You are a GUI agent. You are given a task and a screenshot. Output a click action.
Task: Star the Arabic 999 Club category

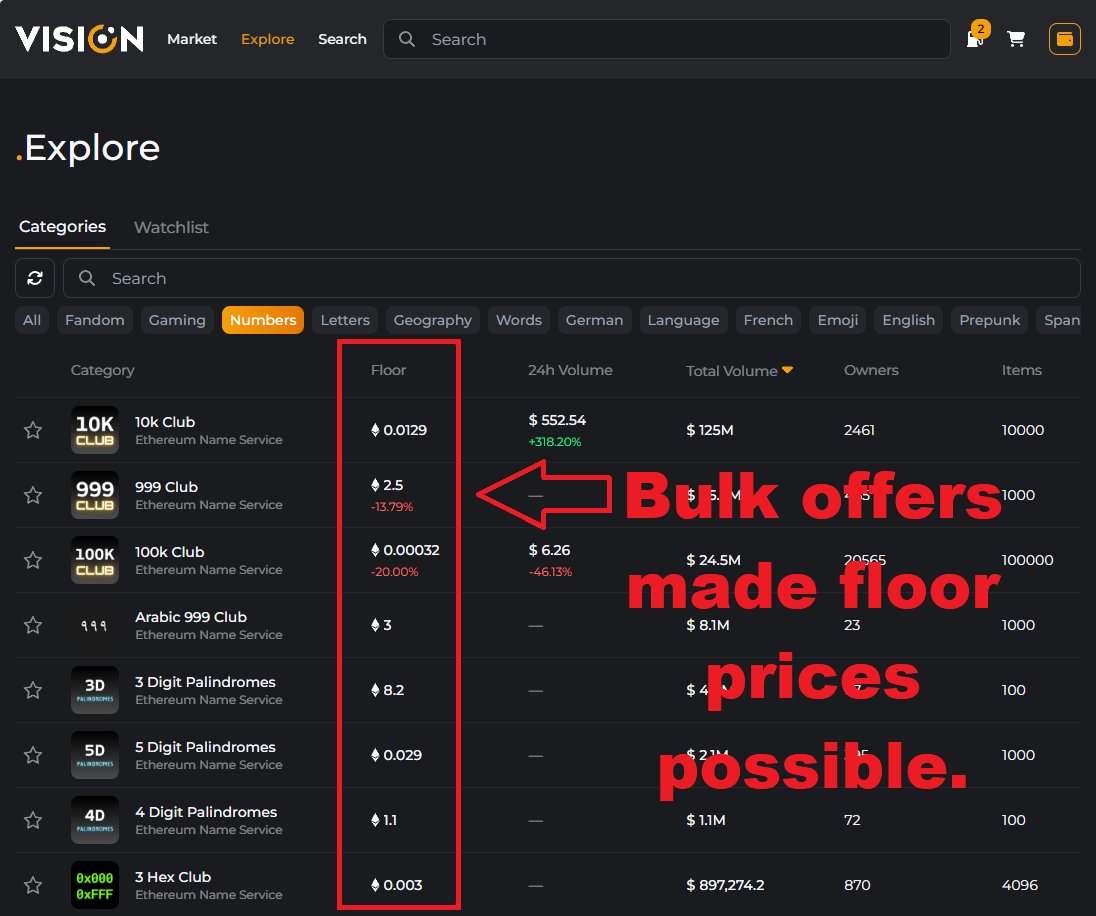(x=33, y=625)
